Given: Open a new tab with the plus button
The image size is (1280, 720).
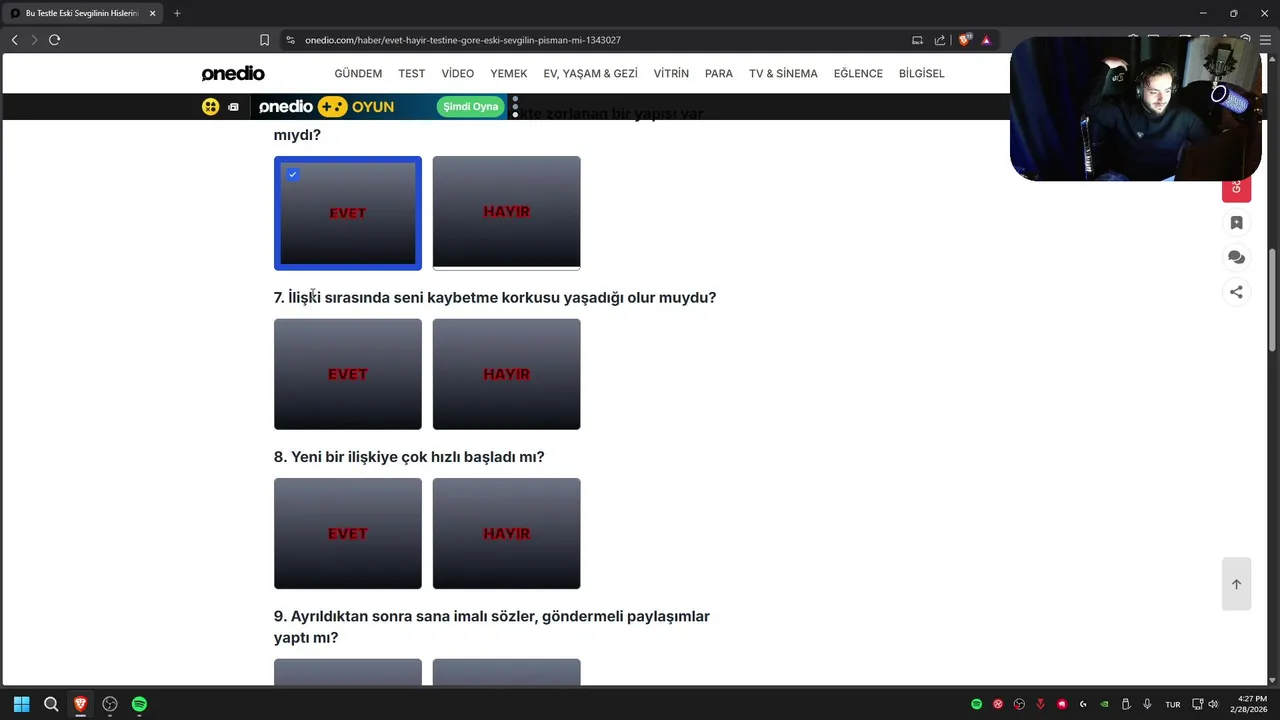Looking at the screenshot, I should 177,13.
